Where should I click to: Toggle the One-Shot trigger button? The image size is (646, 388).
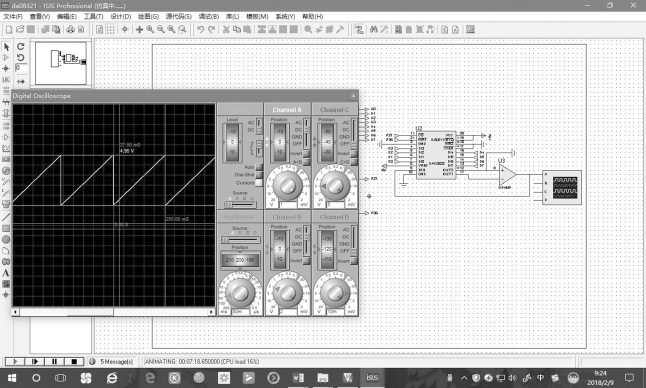(x=259, y=175)
